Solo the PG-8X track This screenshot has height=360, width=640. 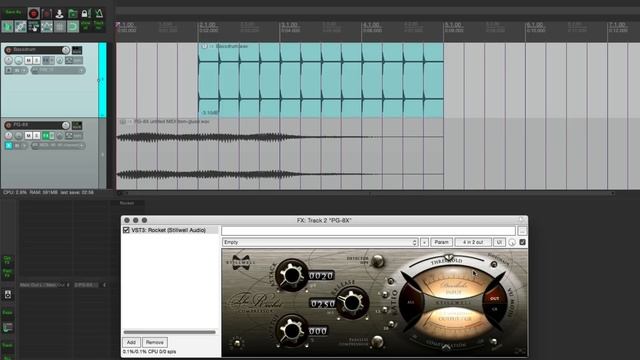(x=36, y=136)
